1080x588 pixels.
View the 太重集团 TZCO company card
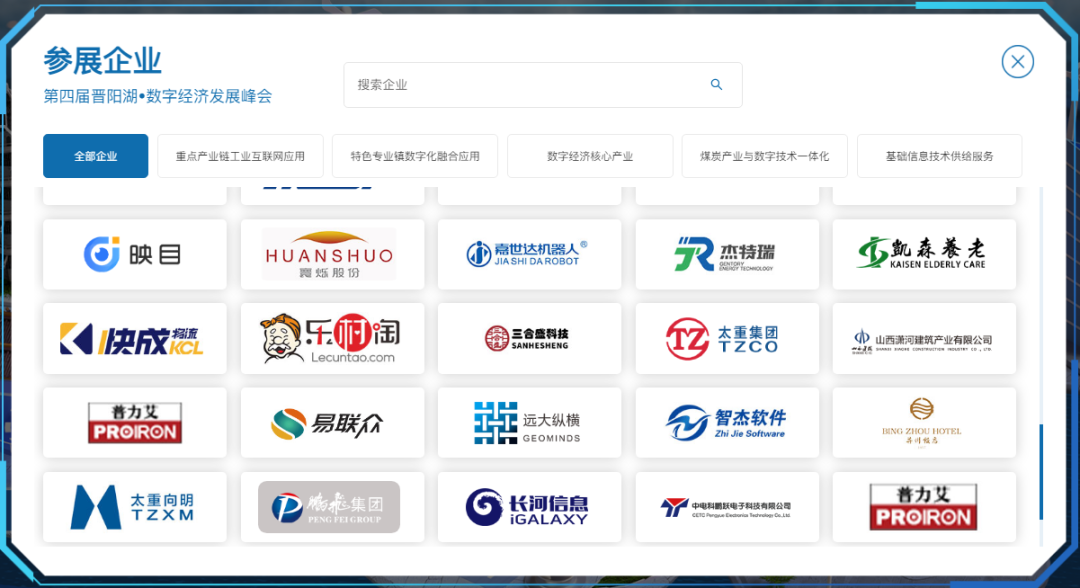(x=727, y=339)
